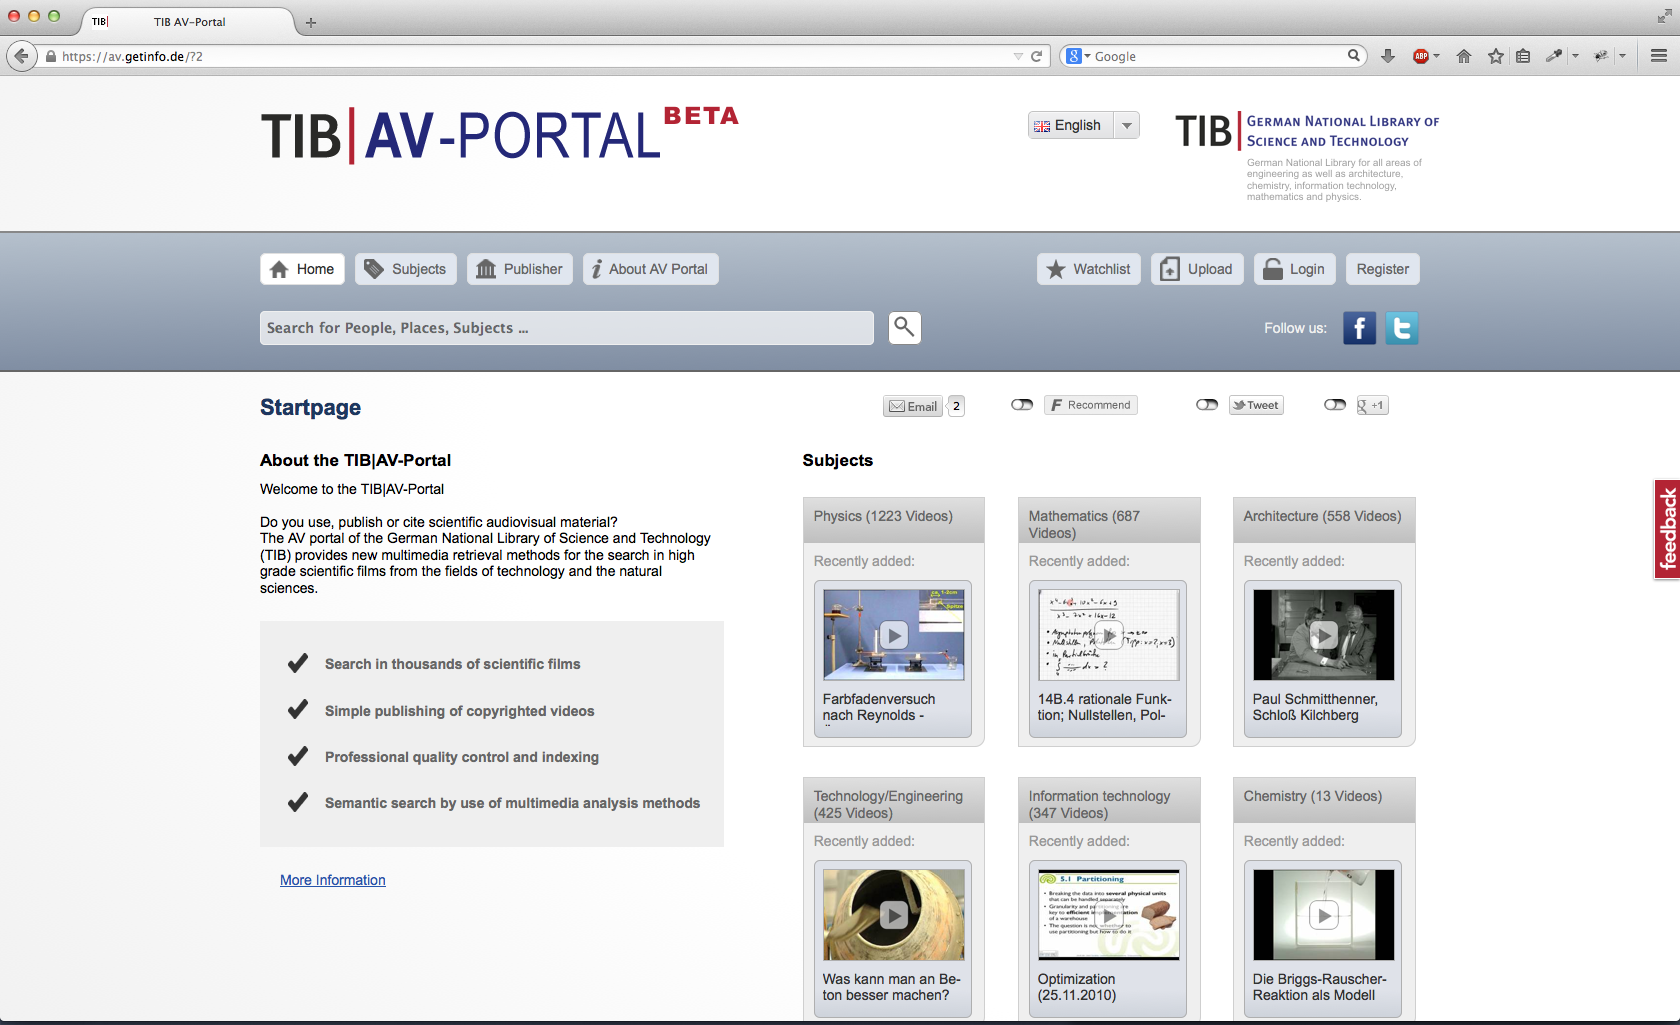Focus the portal search input field
1680x1025 pixels.
click(x=566, y=328)
